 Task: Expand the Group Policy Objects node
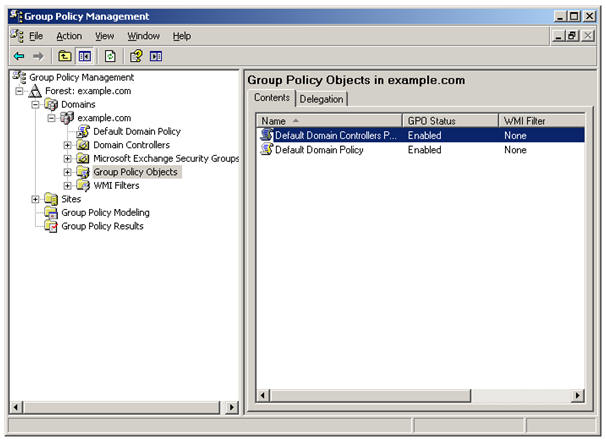pyautogui.click(x=68, y=172)
